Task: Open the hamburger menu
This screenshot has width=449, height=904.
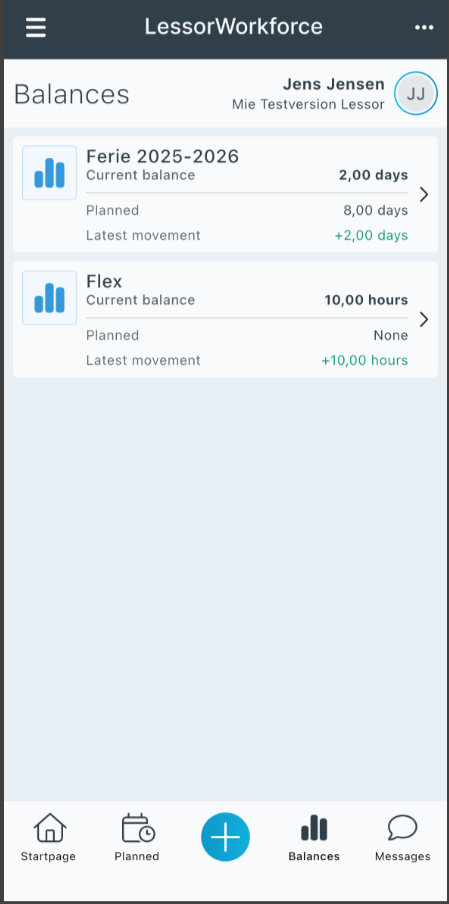Action: (x=36, y=27)
